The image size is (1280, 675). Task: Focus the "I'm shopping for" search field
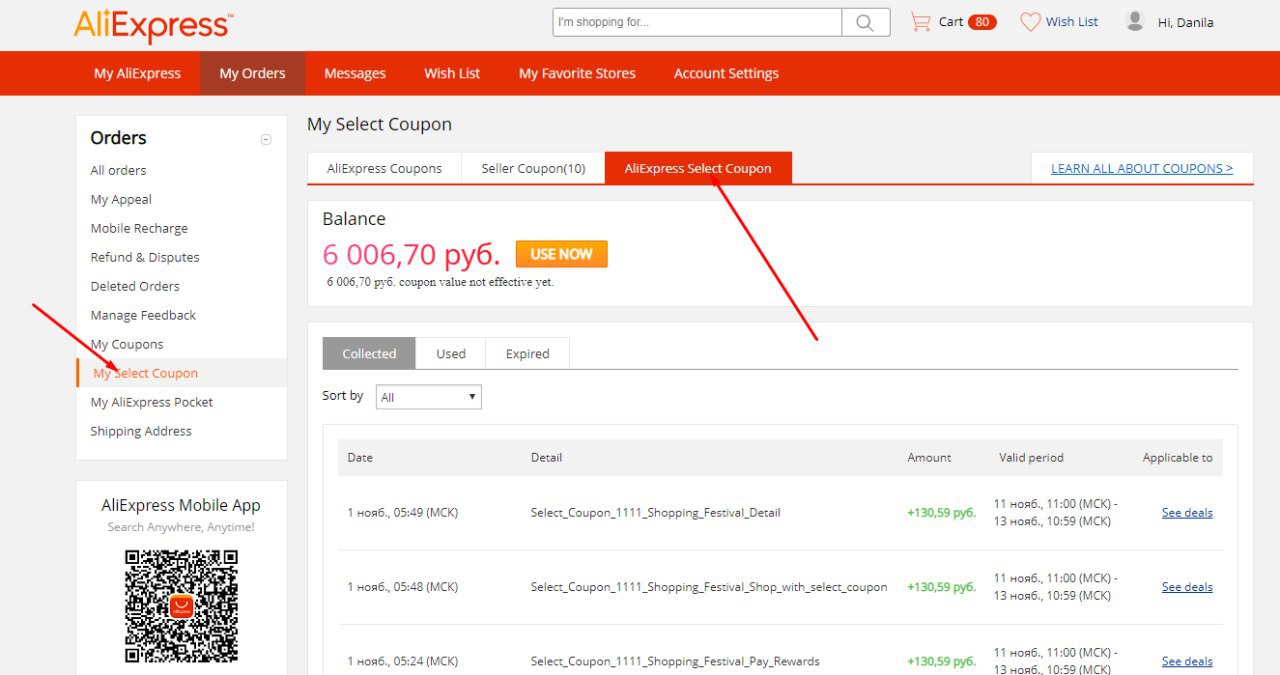click(x=697, y=22)
